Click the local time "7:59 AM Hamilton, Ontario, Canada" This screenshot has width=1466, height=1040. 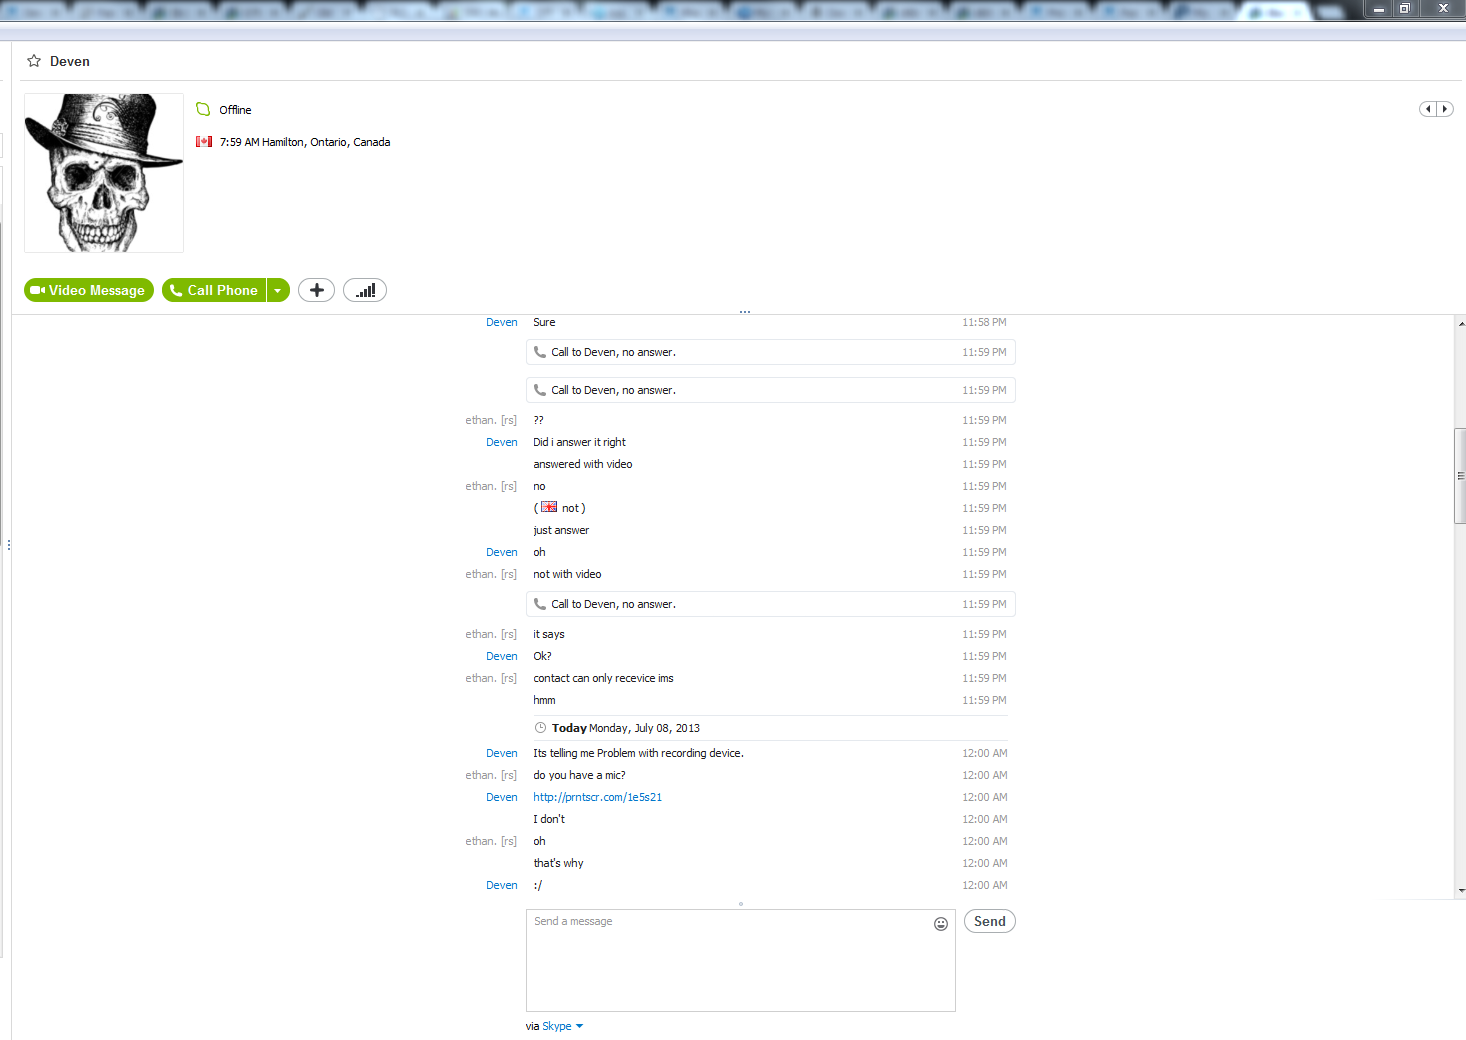coord(305,142)
